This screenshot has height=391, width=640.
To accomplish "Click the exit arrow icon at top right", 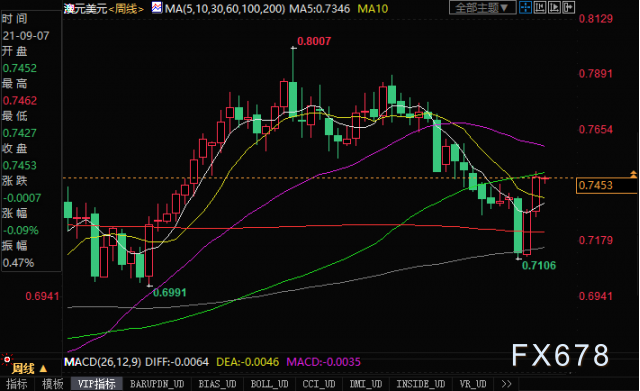I will (568, 7).
